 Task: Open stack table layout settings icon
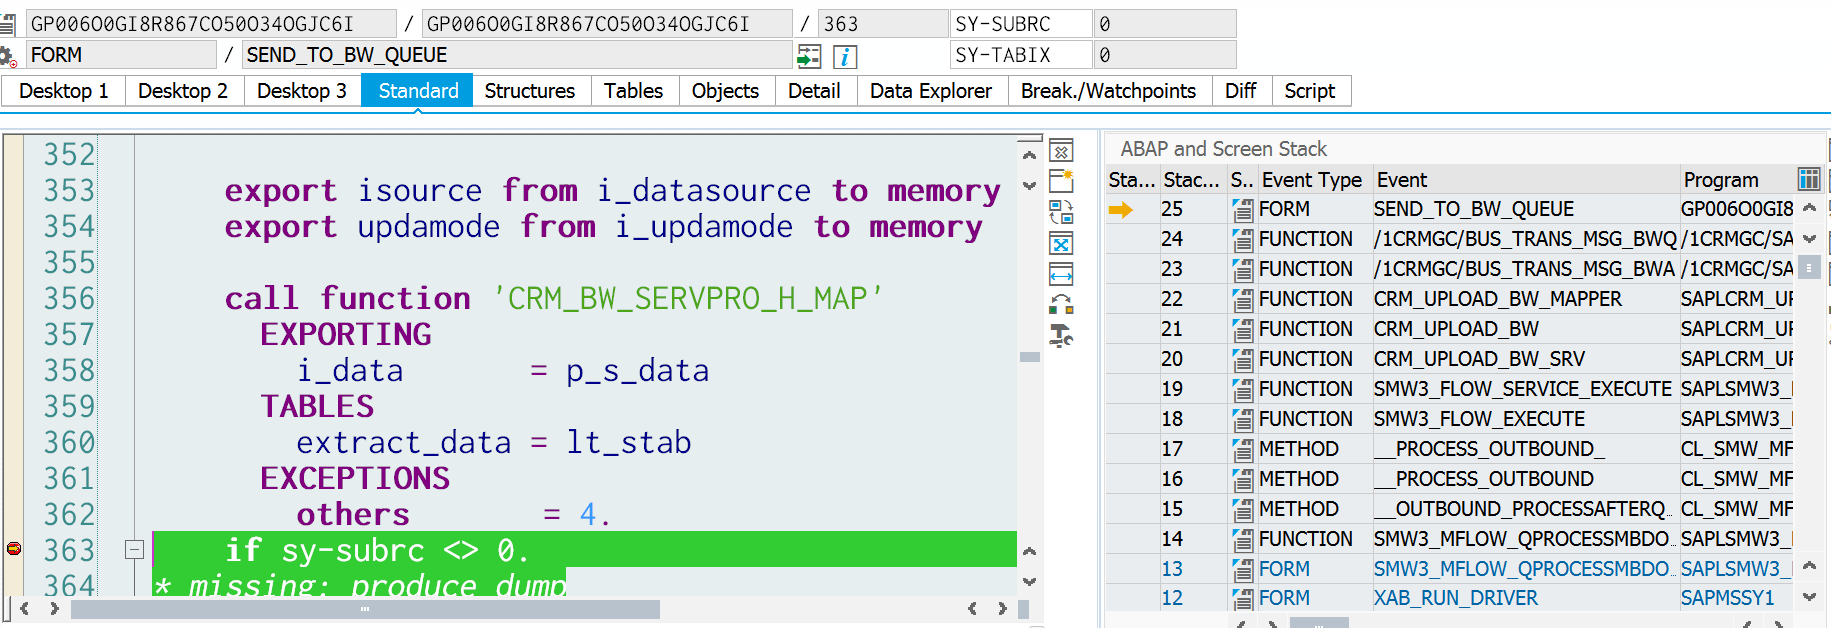1808,179
